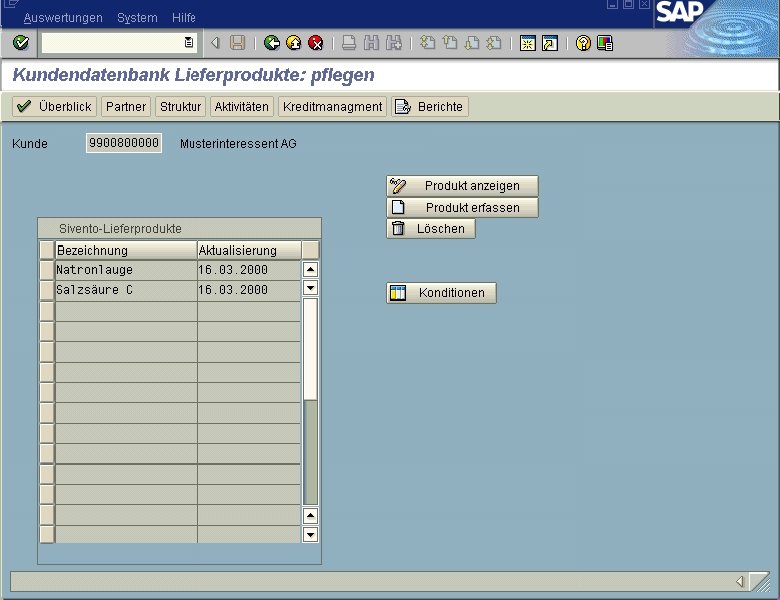Click the Salzsäure C cell
The width and height of the screenshot is (780, 600).
(126, 290)
